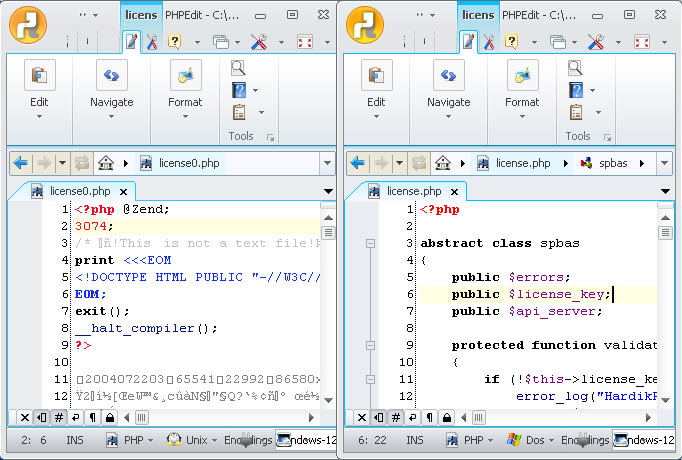Toggle the X button under the license0.php editor
The width and height of the screenshot is (682, 460).
pyautogui.click(x=25, y=418)
